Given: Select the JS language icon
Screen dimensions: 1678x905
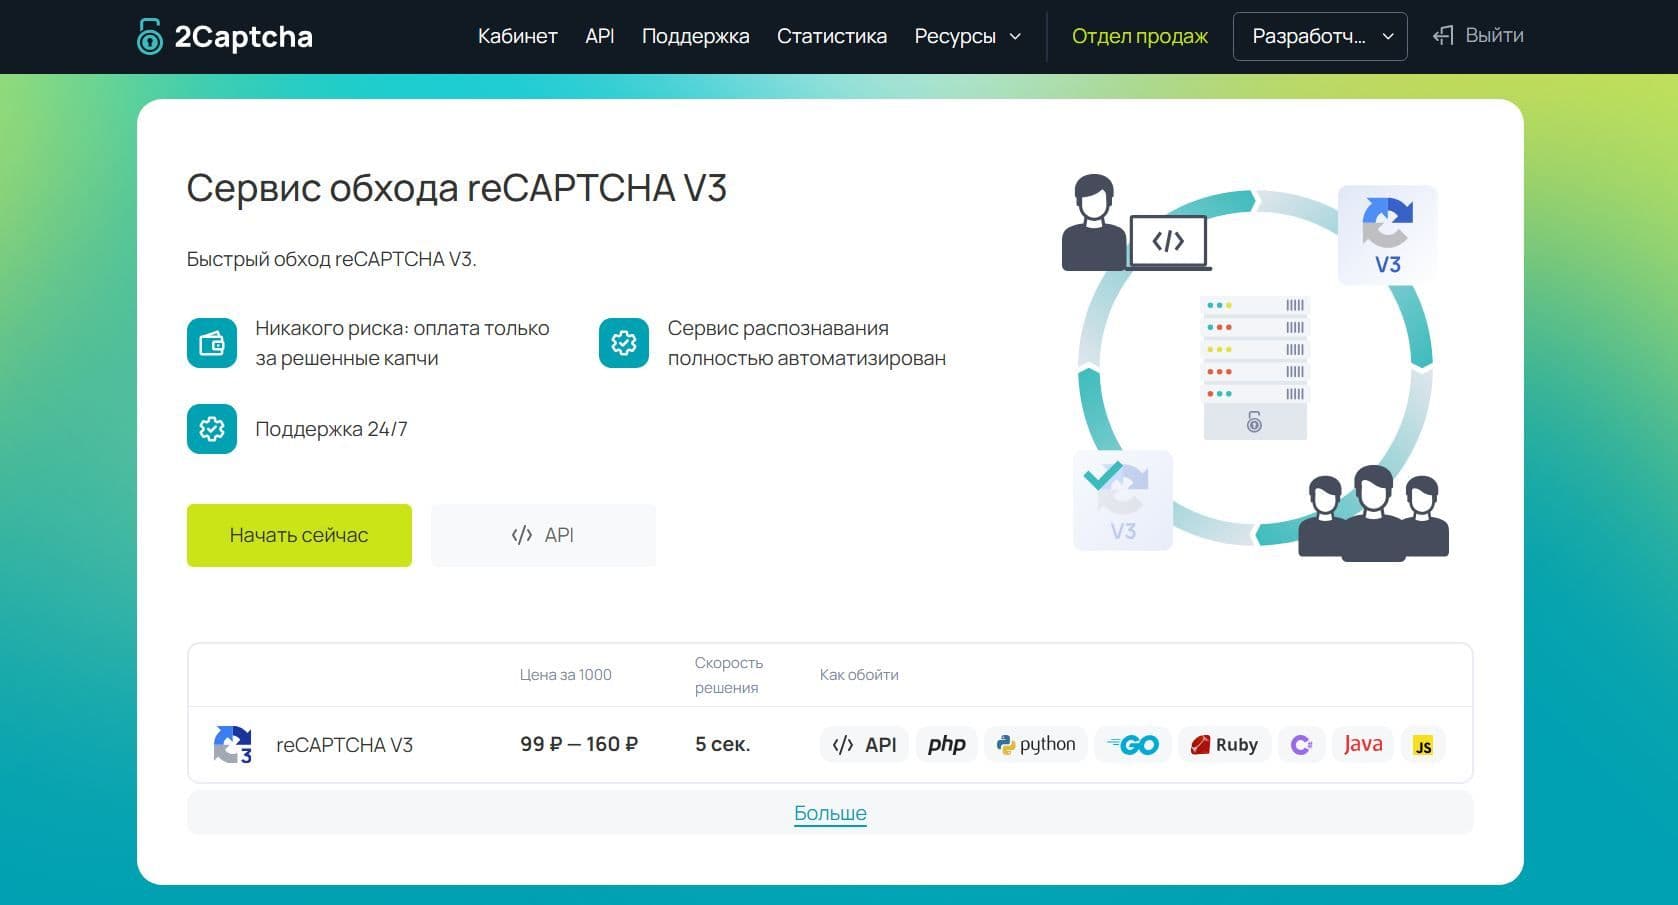Looking at the screenshot, I should (x=1422, y=746).
